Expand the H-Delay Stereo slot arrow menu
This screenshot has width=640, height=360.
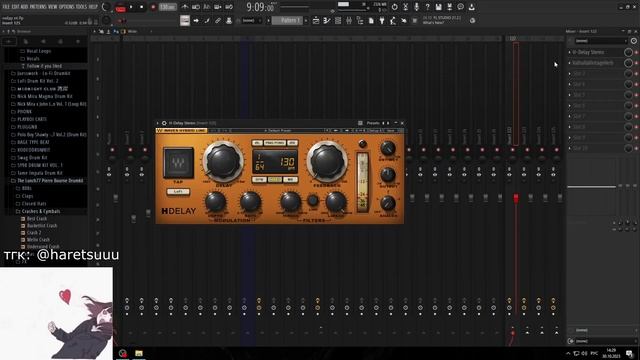(x=570, y=52)
